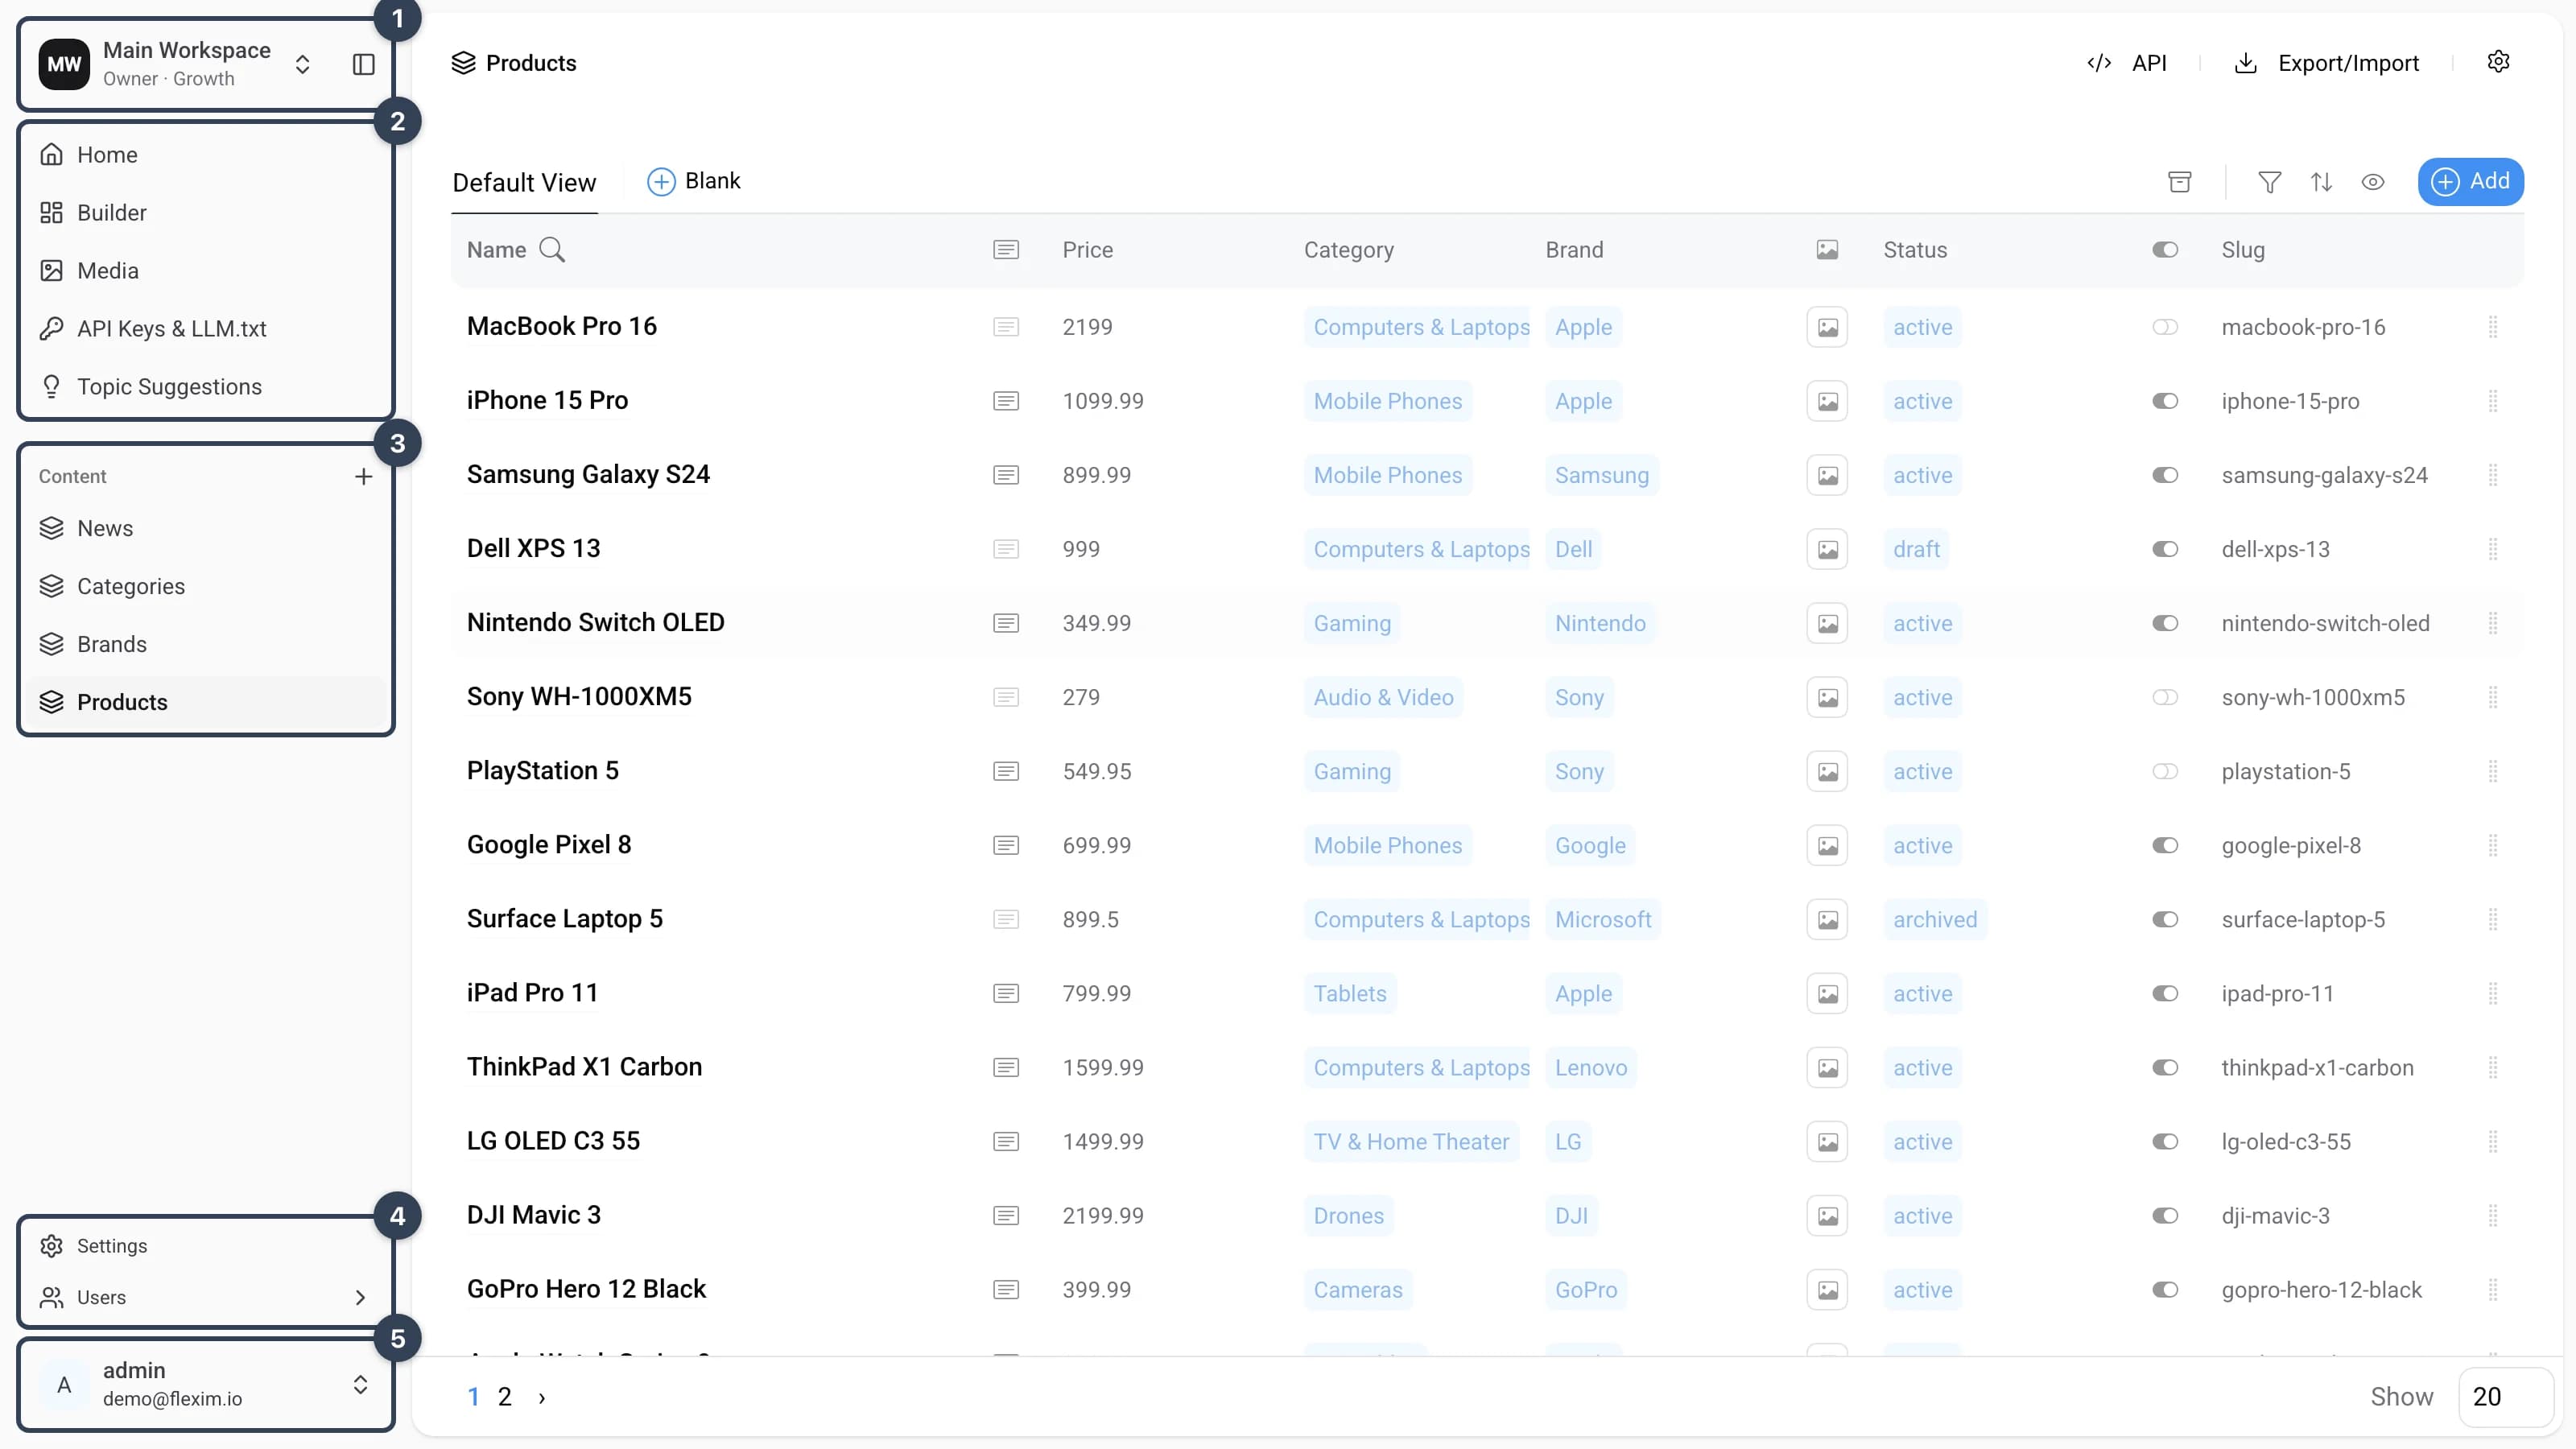Screen dimensions: 2576x1449
Task: Click the image column header icon
Action: tap(1827, 250)
